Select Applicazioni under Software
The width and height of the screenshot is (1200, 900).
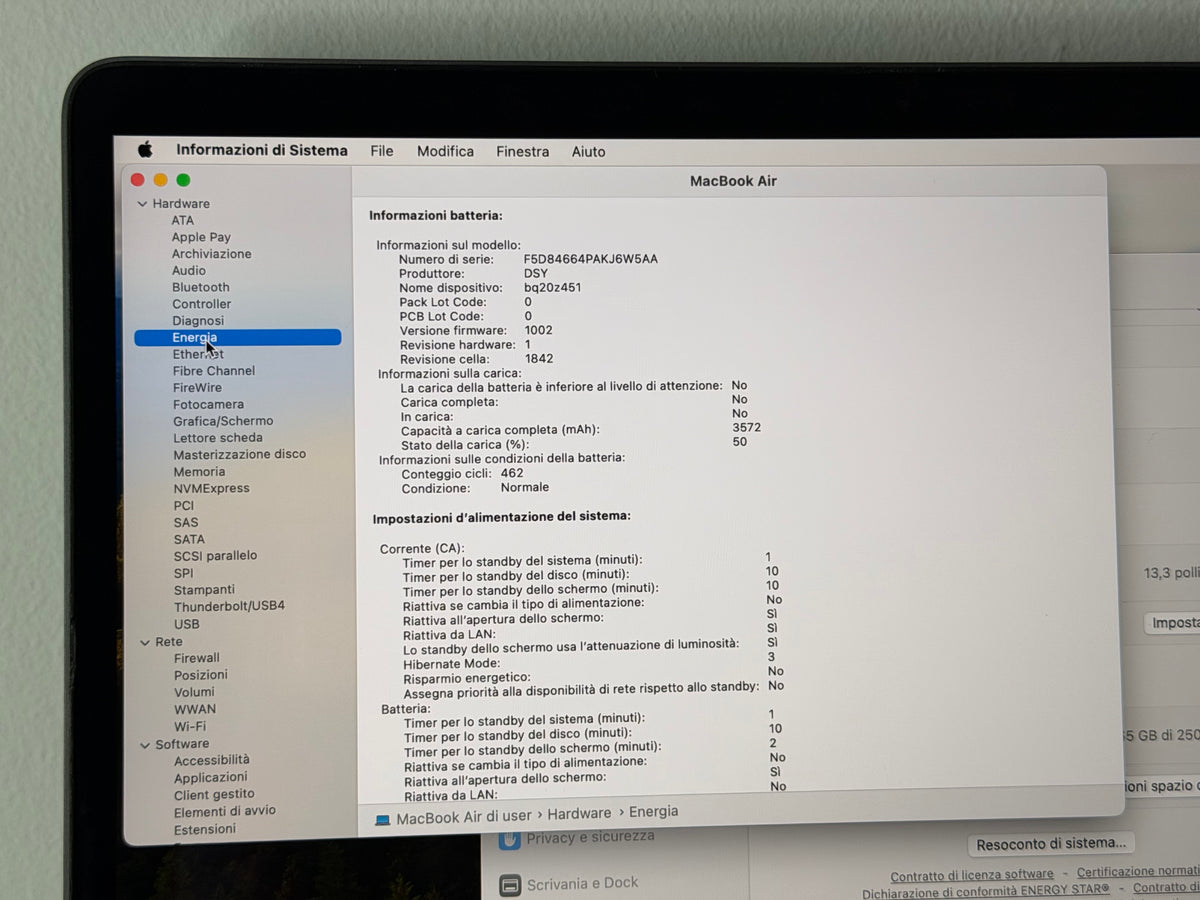click(x=211, y=777)
